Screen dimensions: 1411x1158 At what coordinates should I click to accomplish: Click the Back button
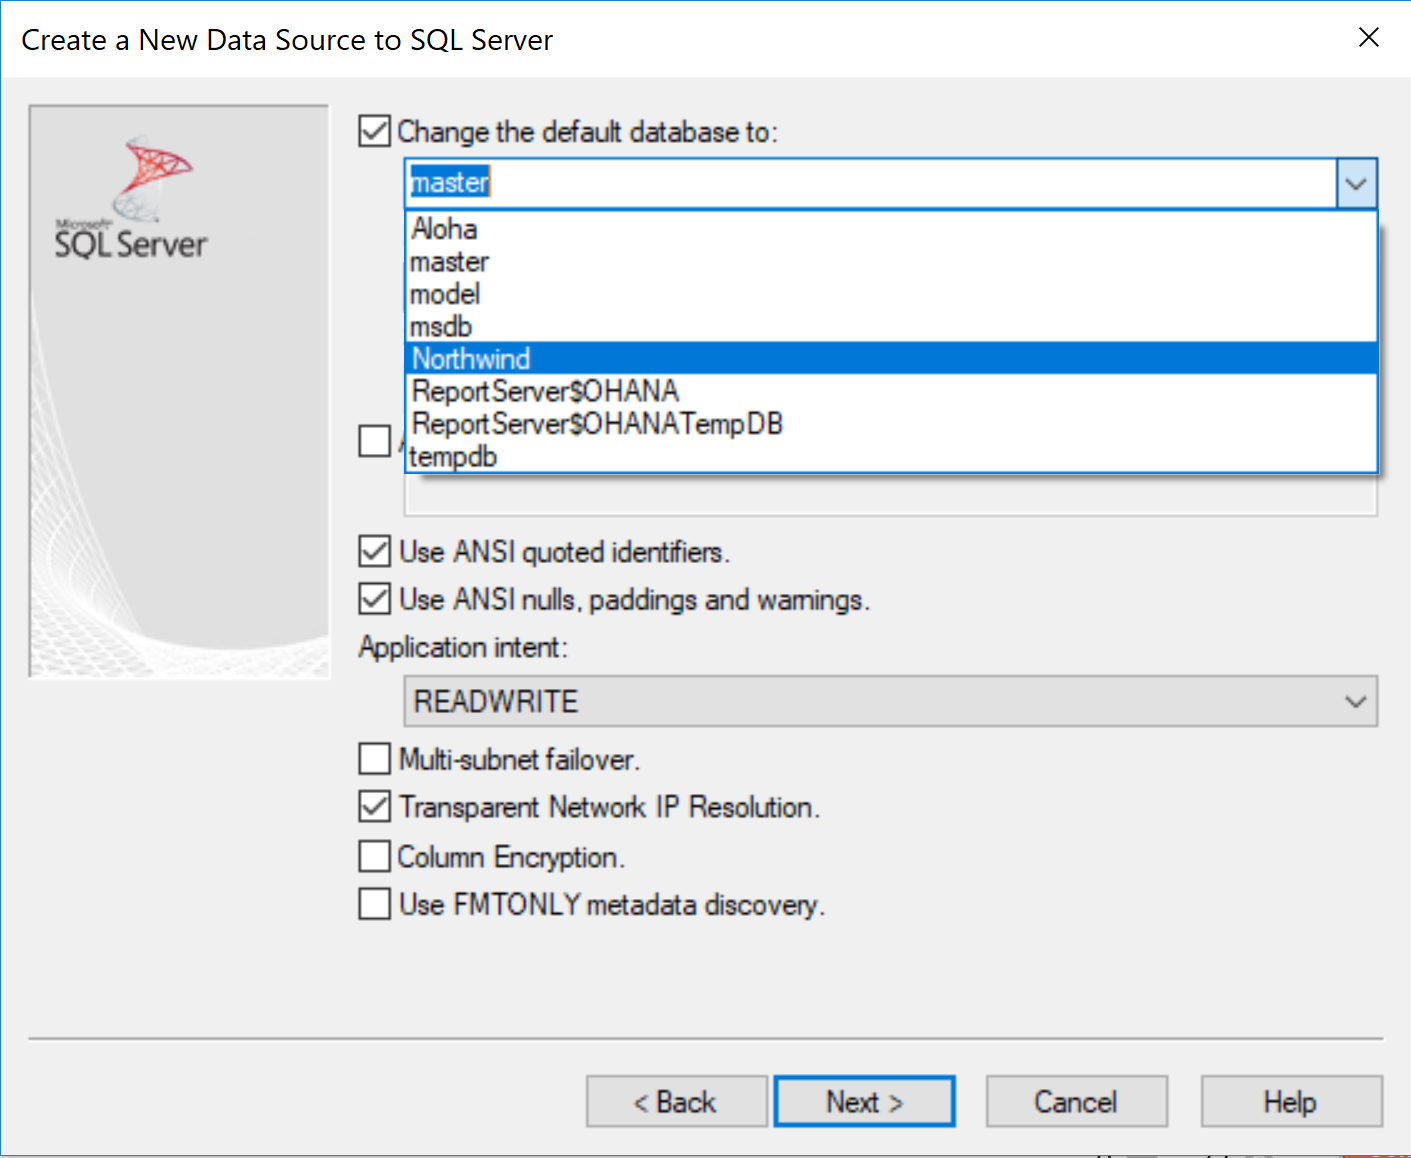[676, 1101]
